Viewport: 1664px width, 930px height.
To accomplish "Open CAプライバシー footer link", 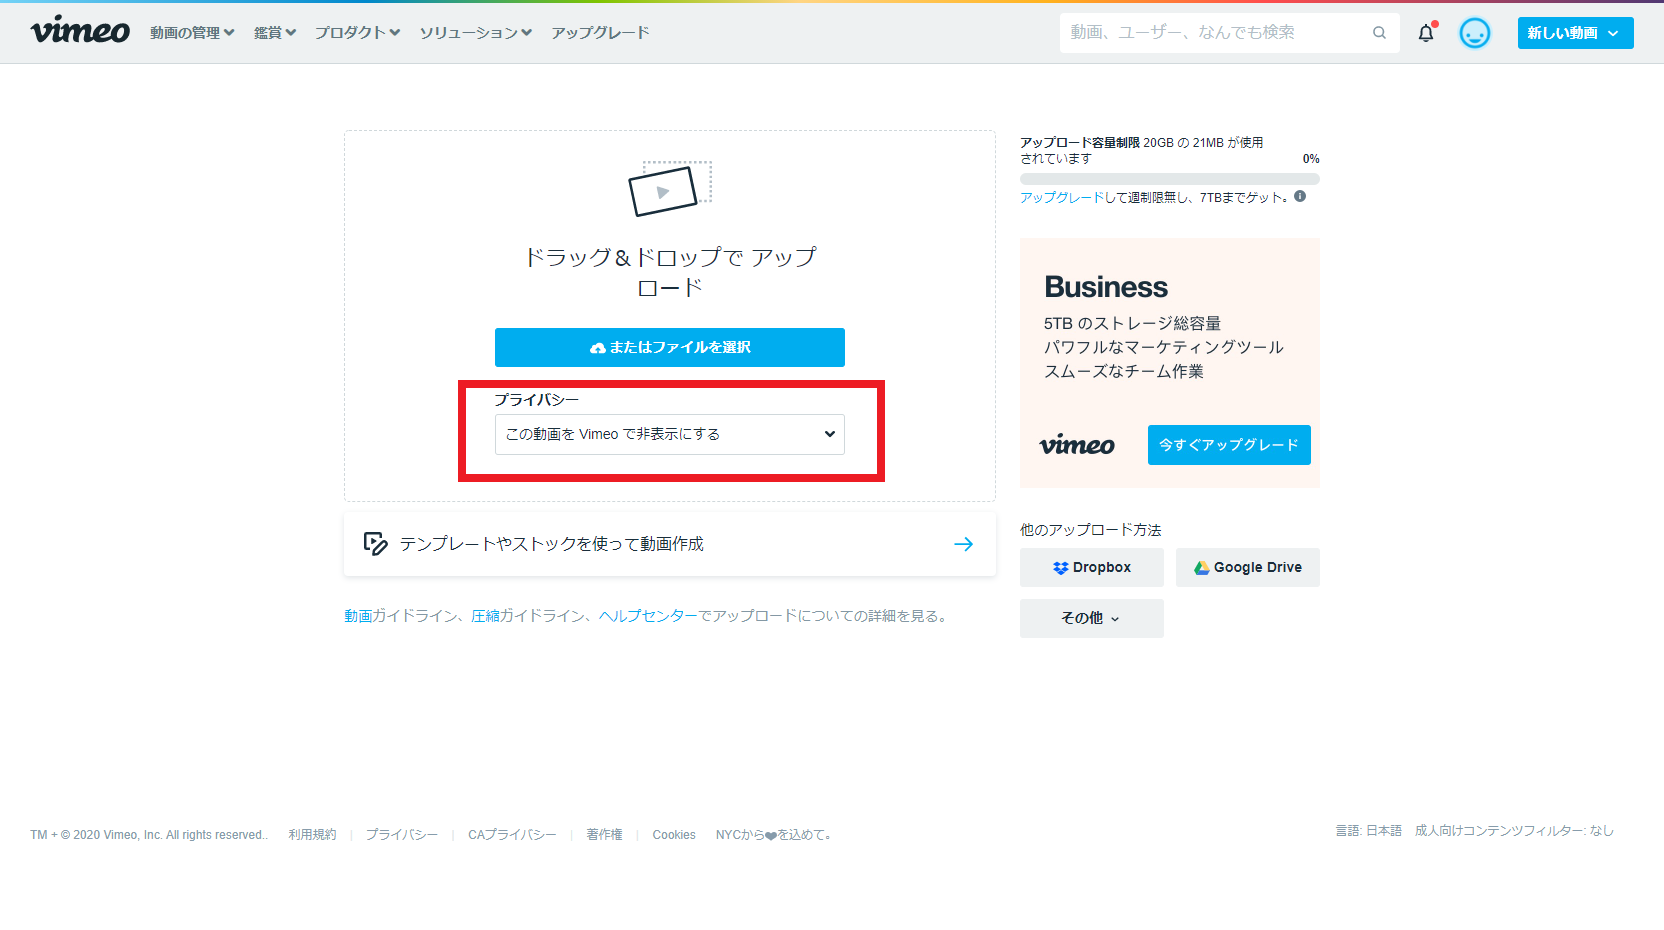I will (x=512, y=835).
